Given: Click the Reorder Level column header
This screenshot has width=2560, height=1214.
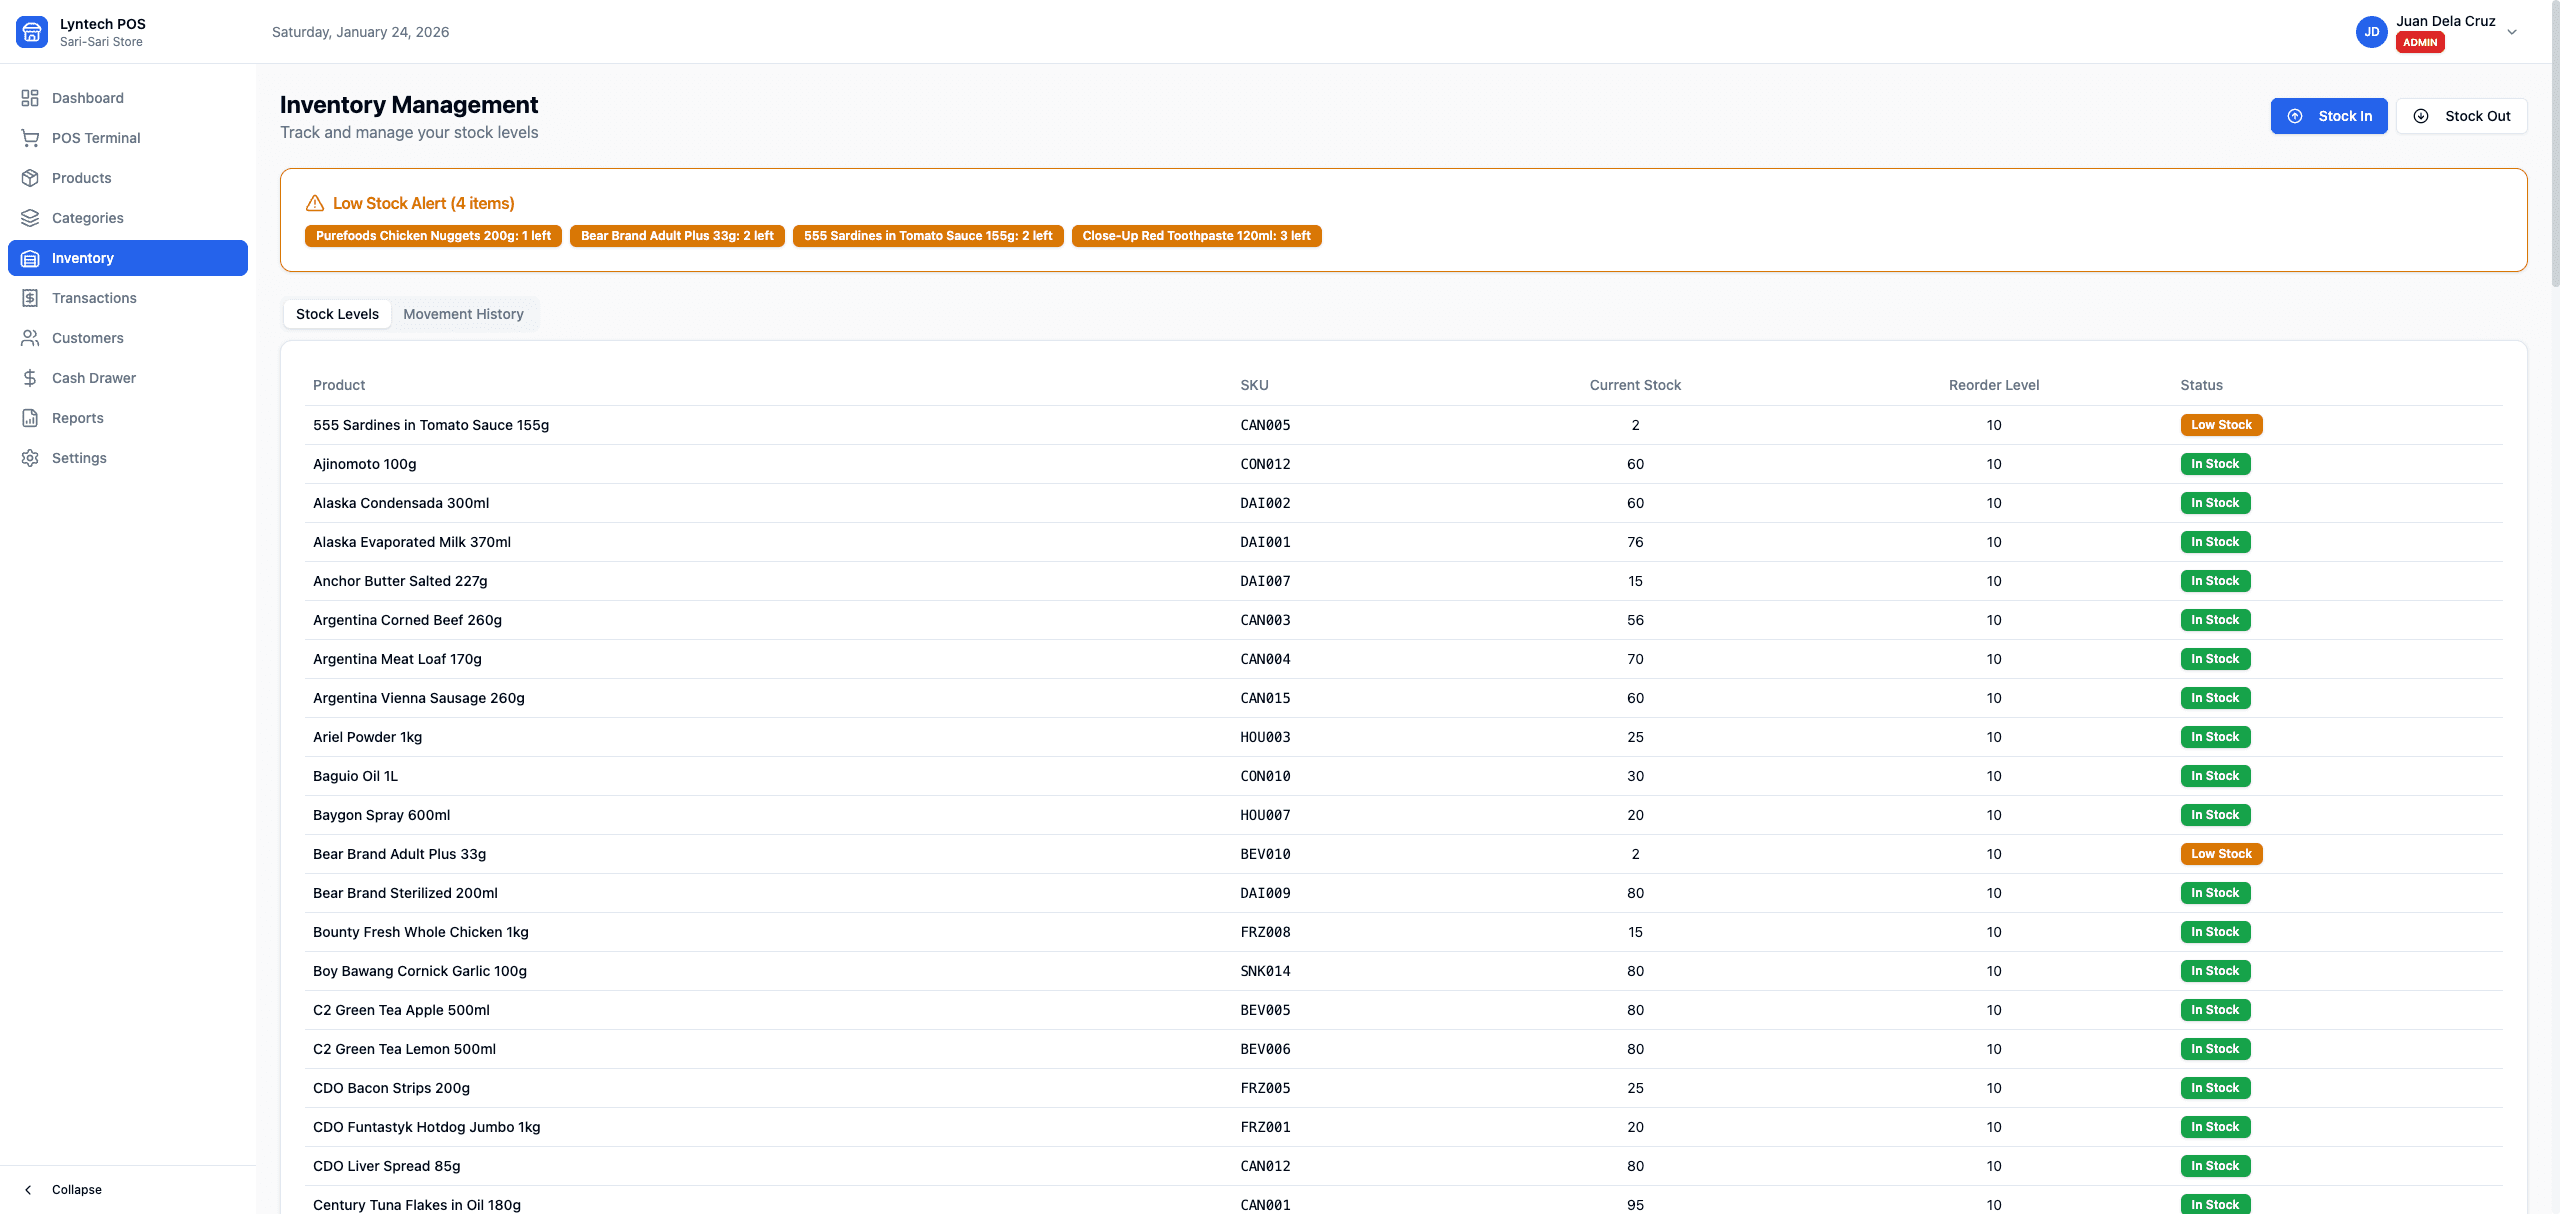Looking at the screenshot, I should (x=1994, y=385).
